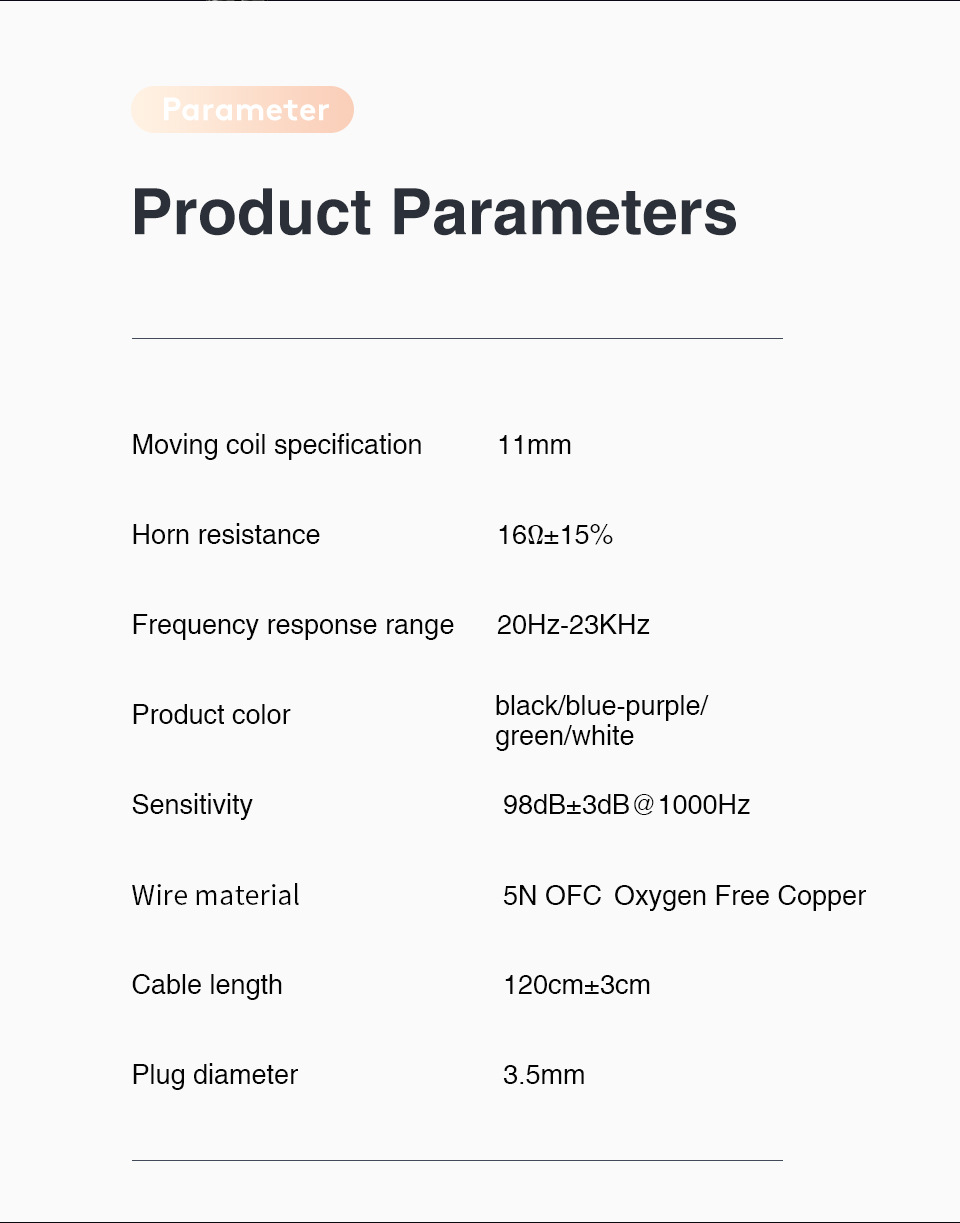Select the Moving coil specification label
This screenshot has height=1223, width=960.
pos(277,445)
